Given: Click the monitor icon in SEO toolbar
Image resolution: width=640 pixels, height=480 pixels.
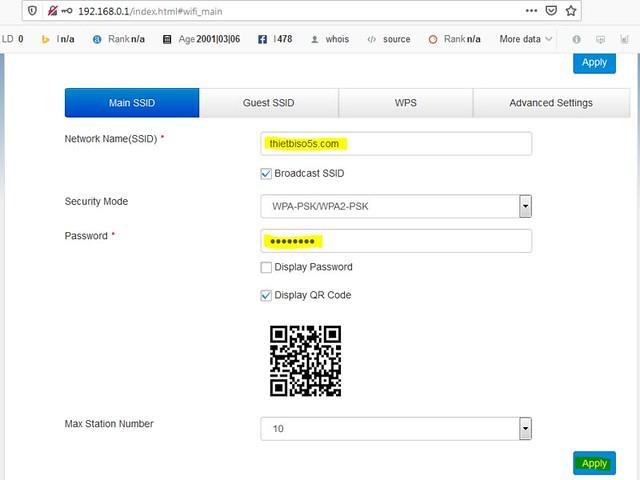Looking at the screenshot, I should tap(600, 39).
